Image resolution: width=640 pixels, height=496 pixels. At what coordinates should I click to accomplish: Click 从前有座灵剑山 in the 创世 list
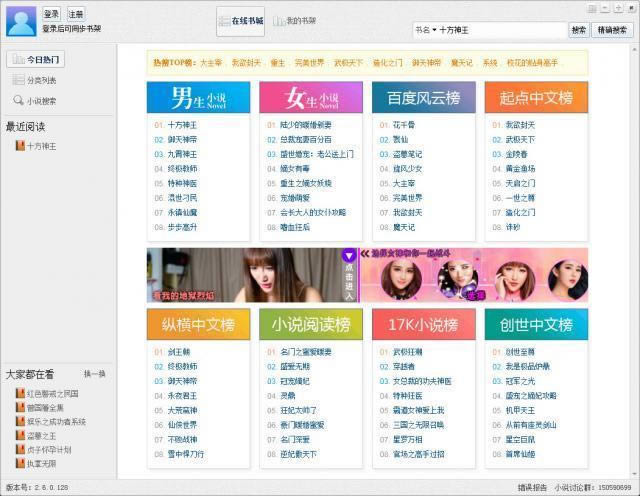(x=531, y=425)
